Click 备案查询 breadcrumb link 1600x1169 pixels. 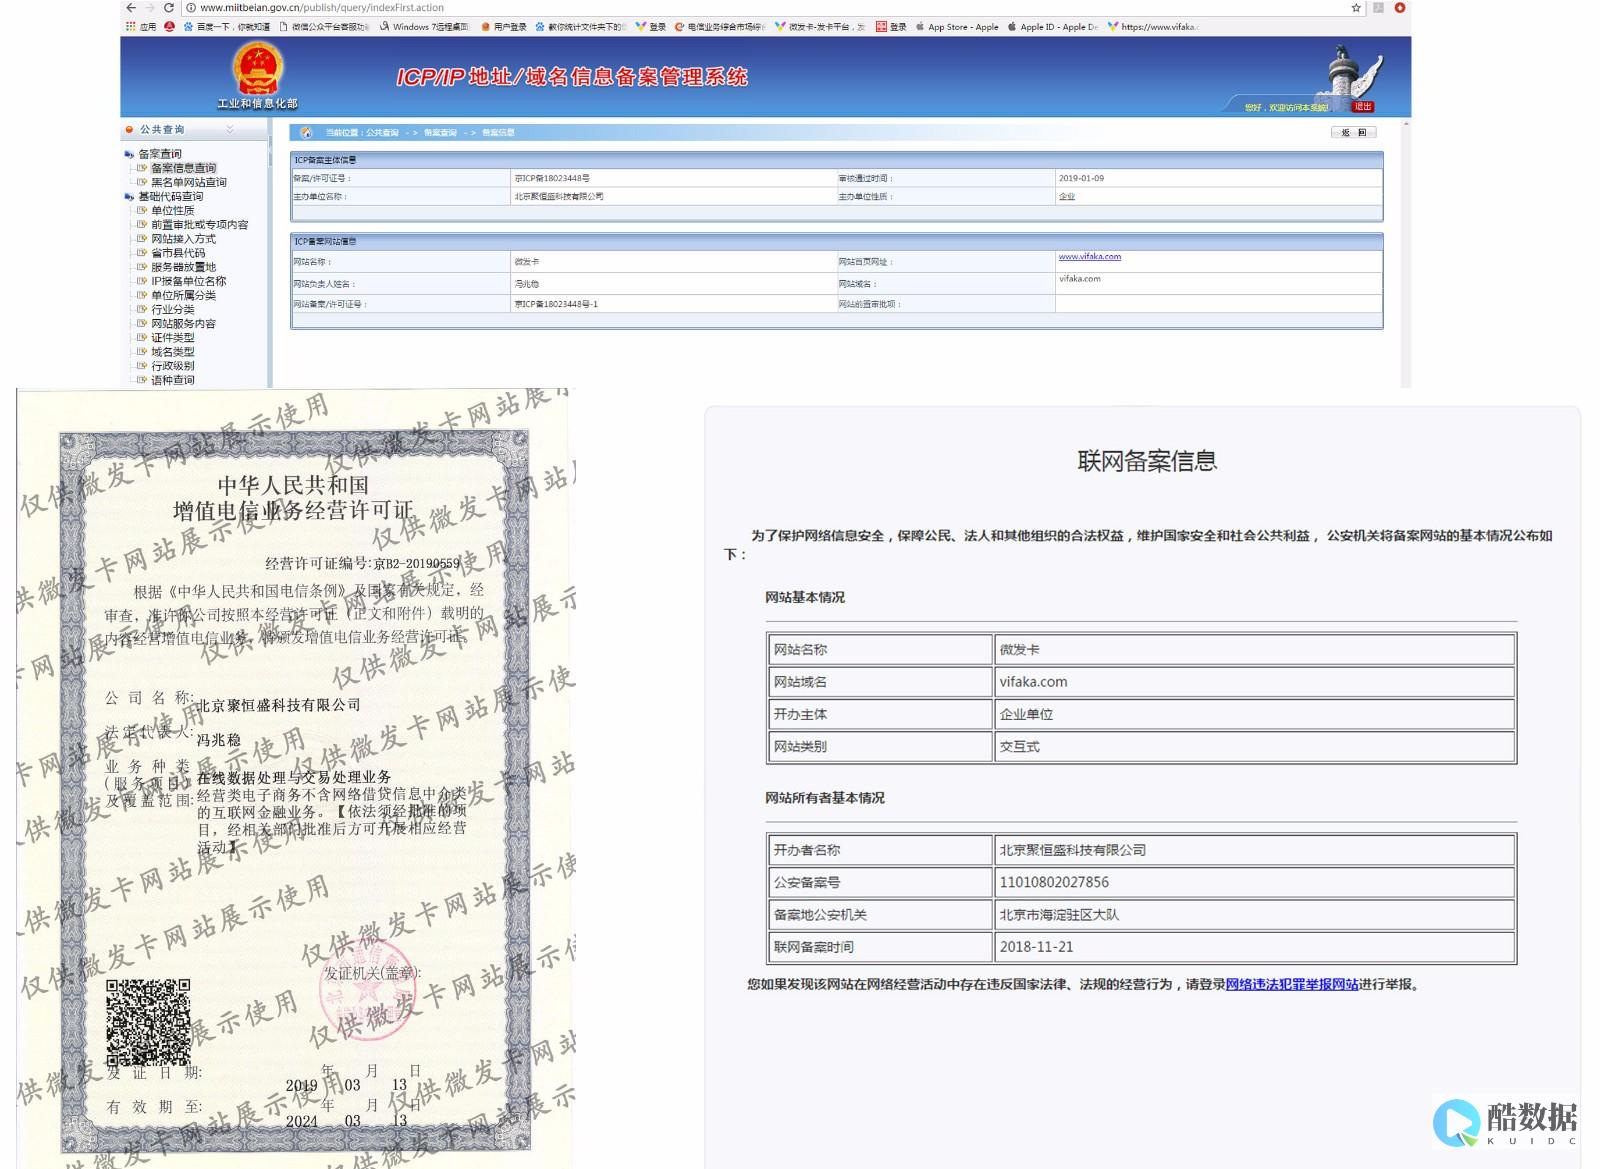coord(440,133)
